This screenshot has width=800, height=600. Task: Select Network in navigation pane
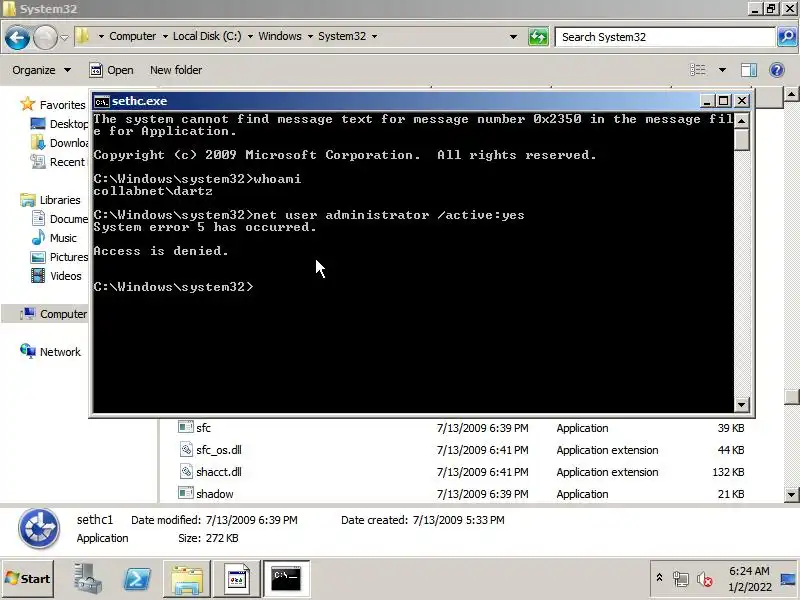tap(51, 352)
